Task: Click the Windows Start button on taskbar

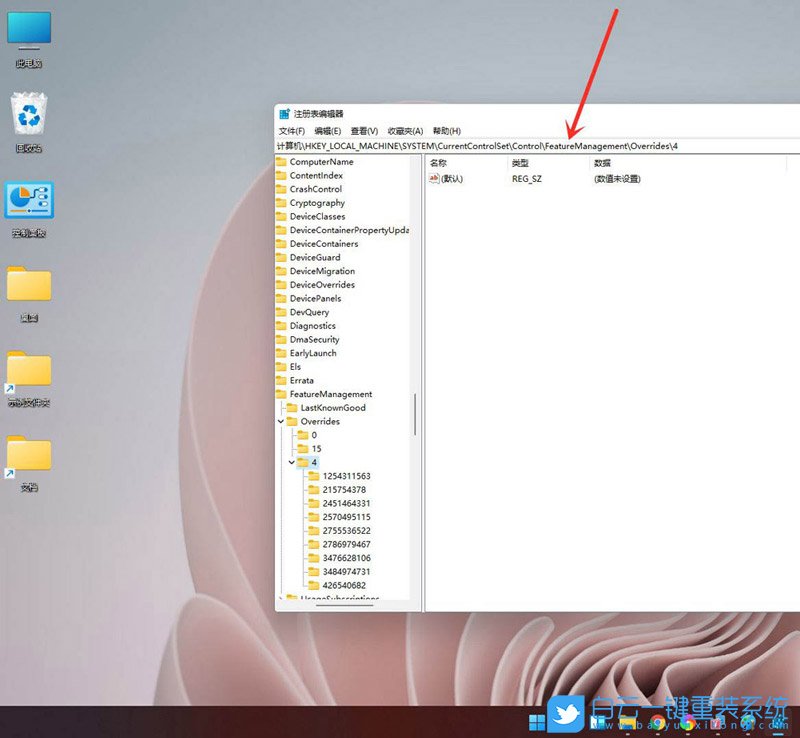Action: [x=537, y=721]
